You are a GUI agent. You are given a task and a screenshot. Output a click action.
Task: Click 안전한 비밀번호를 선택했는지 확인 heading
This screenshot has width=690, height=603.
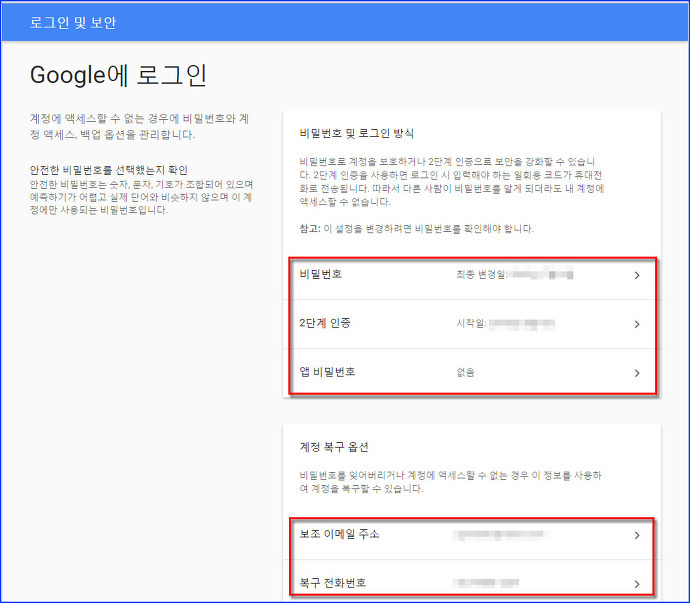tap(109, 170)
